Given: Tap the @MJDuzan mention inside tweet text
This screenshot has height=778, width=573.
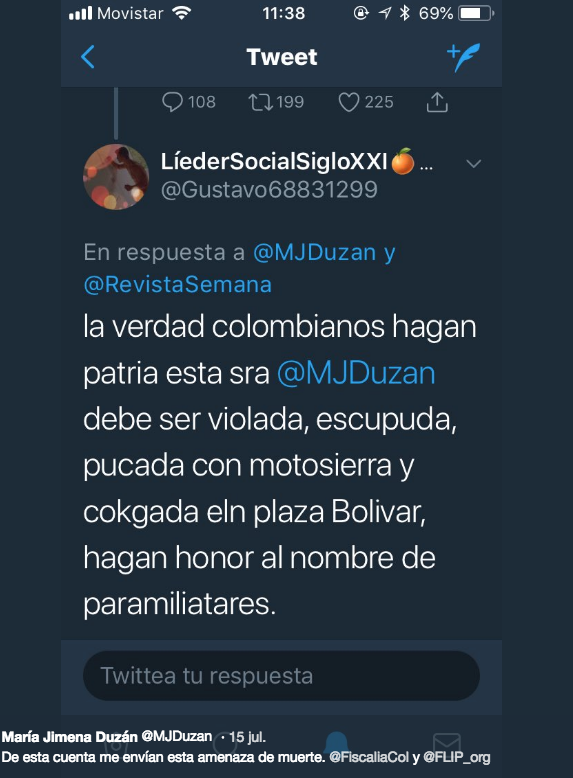Looking at the screenshot, I should [x=356, y=373].
